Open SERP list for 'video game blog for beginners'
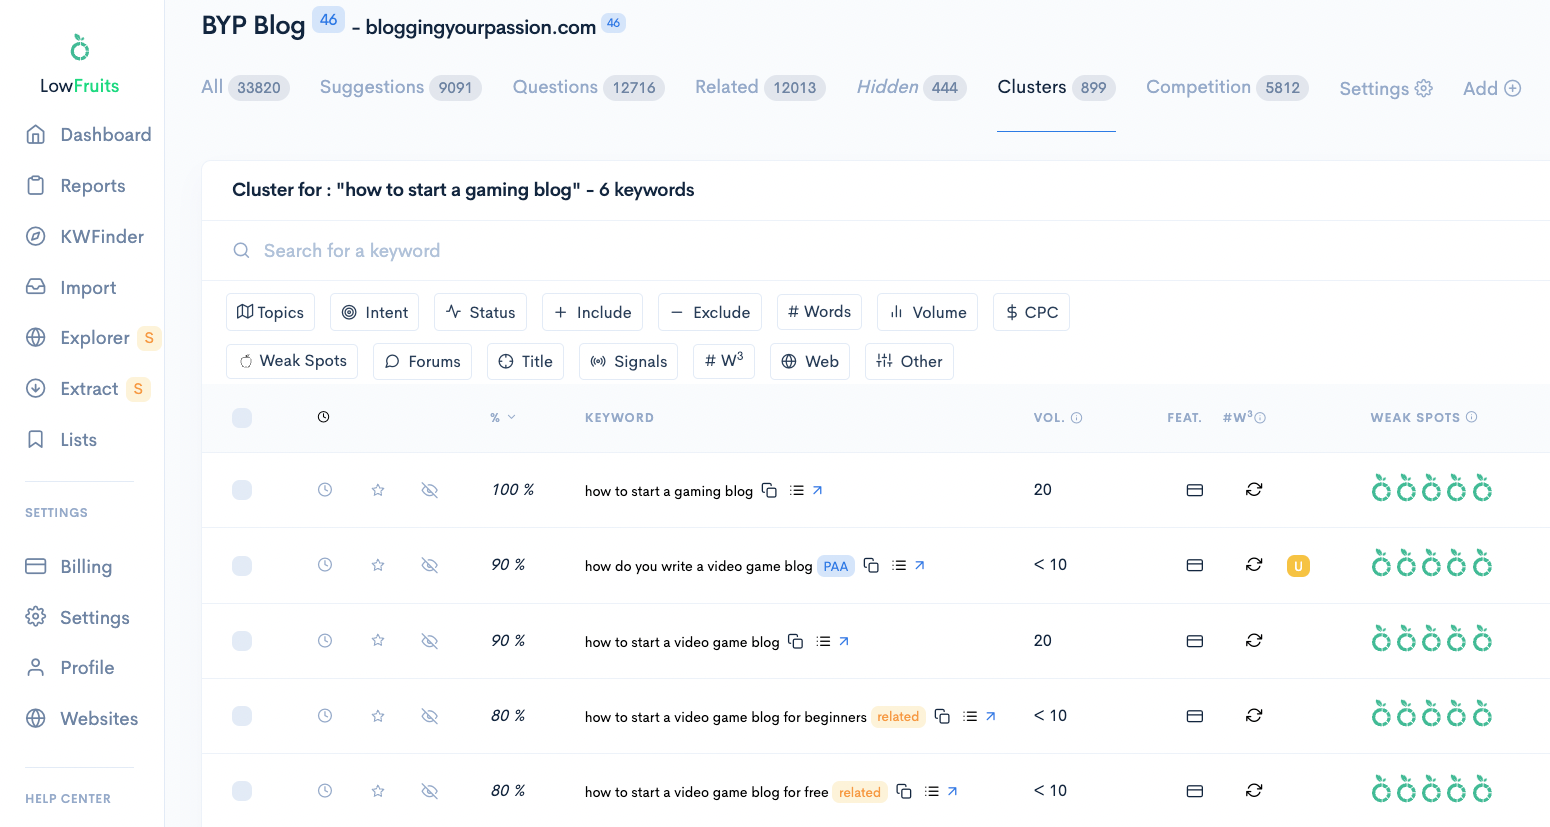This screenshot has width=1550, height=827. pyautogui.click(x=970, y=716)
